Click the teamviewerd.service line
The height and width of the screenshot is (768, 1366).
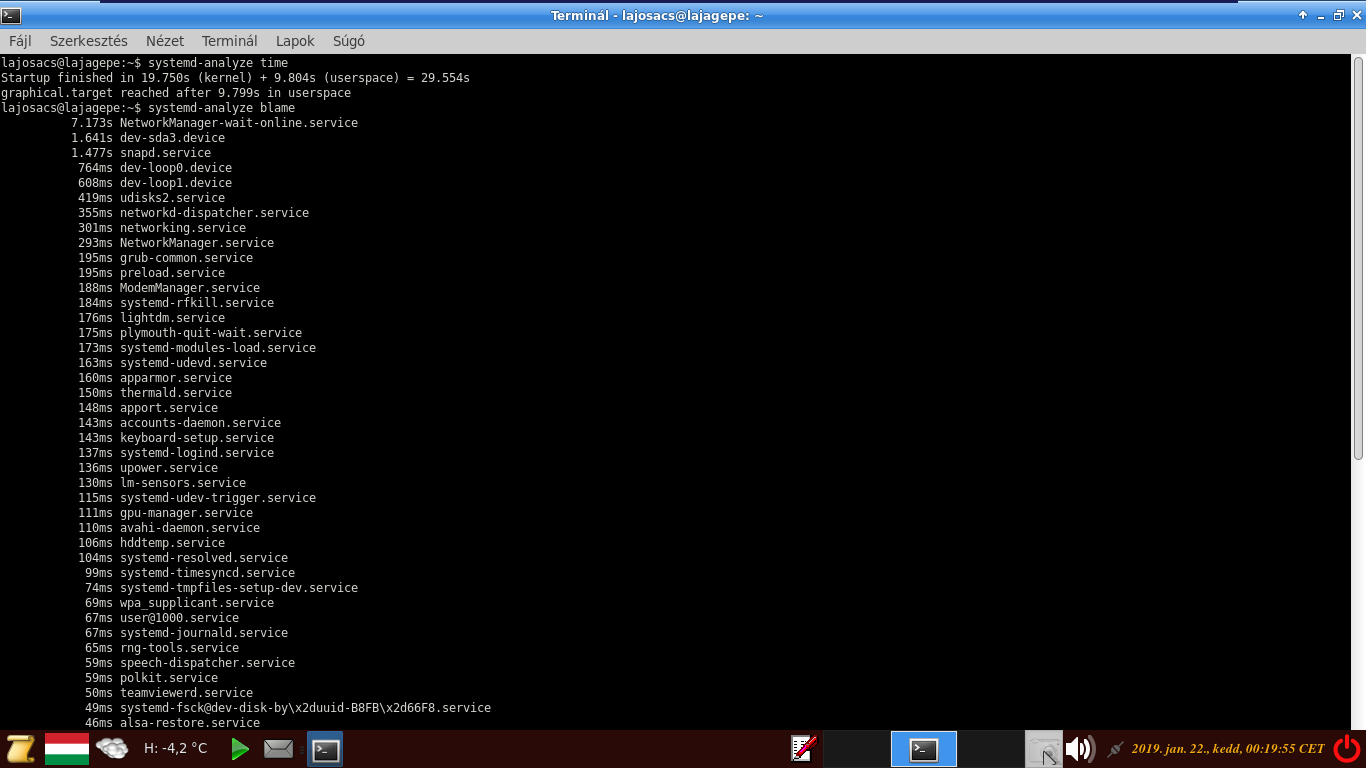click(169, 693)
